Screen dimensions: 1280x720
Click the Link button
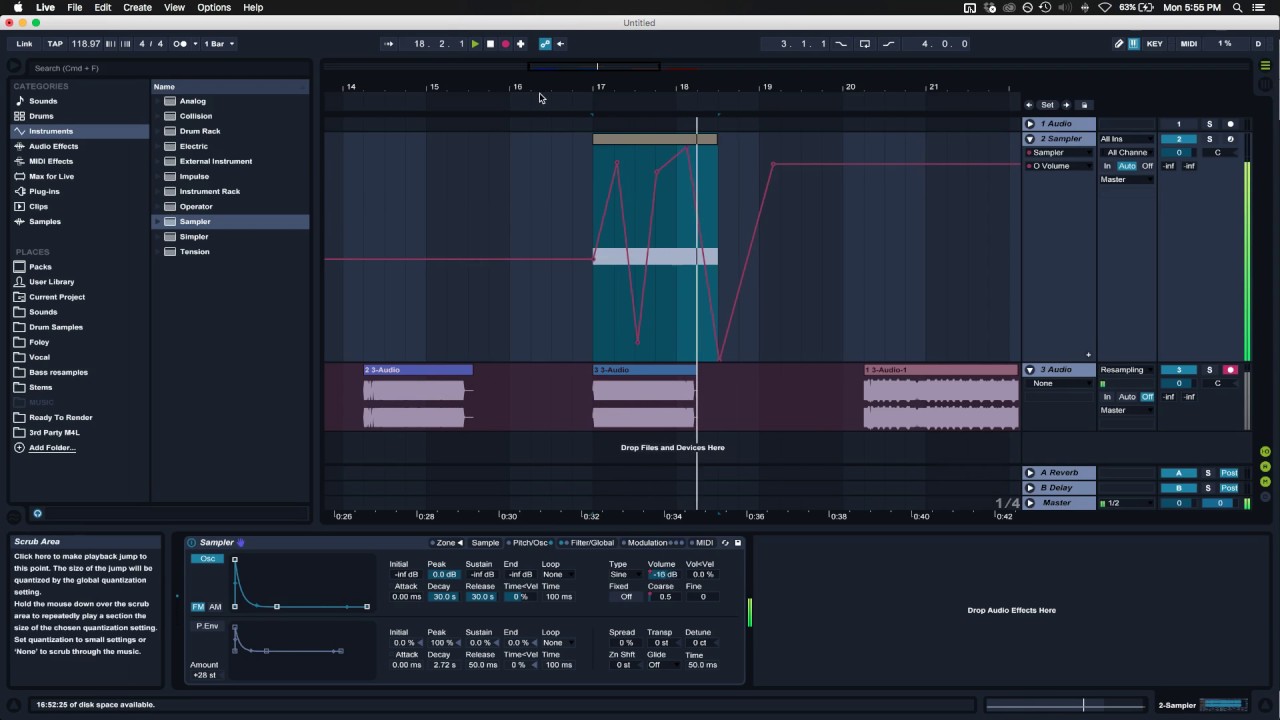pos(24,44)
